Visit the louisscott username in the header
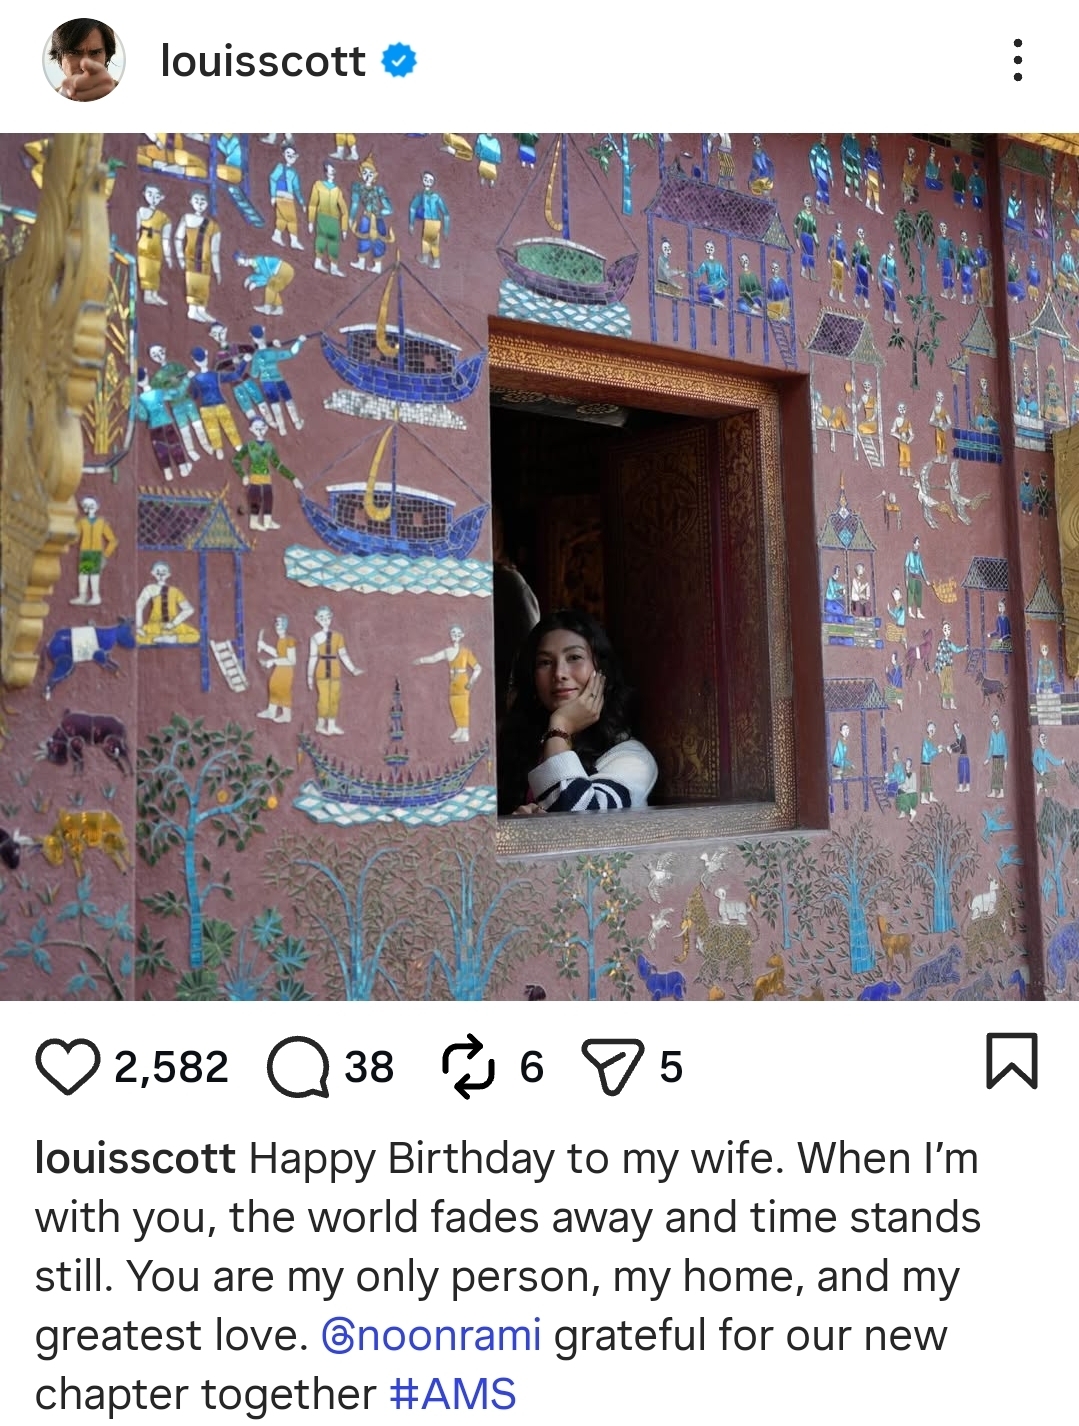Screen dimensions: 1079x1426 (263, 61)
